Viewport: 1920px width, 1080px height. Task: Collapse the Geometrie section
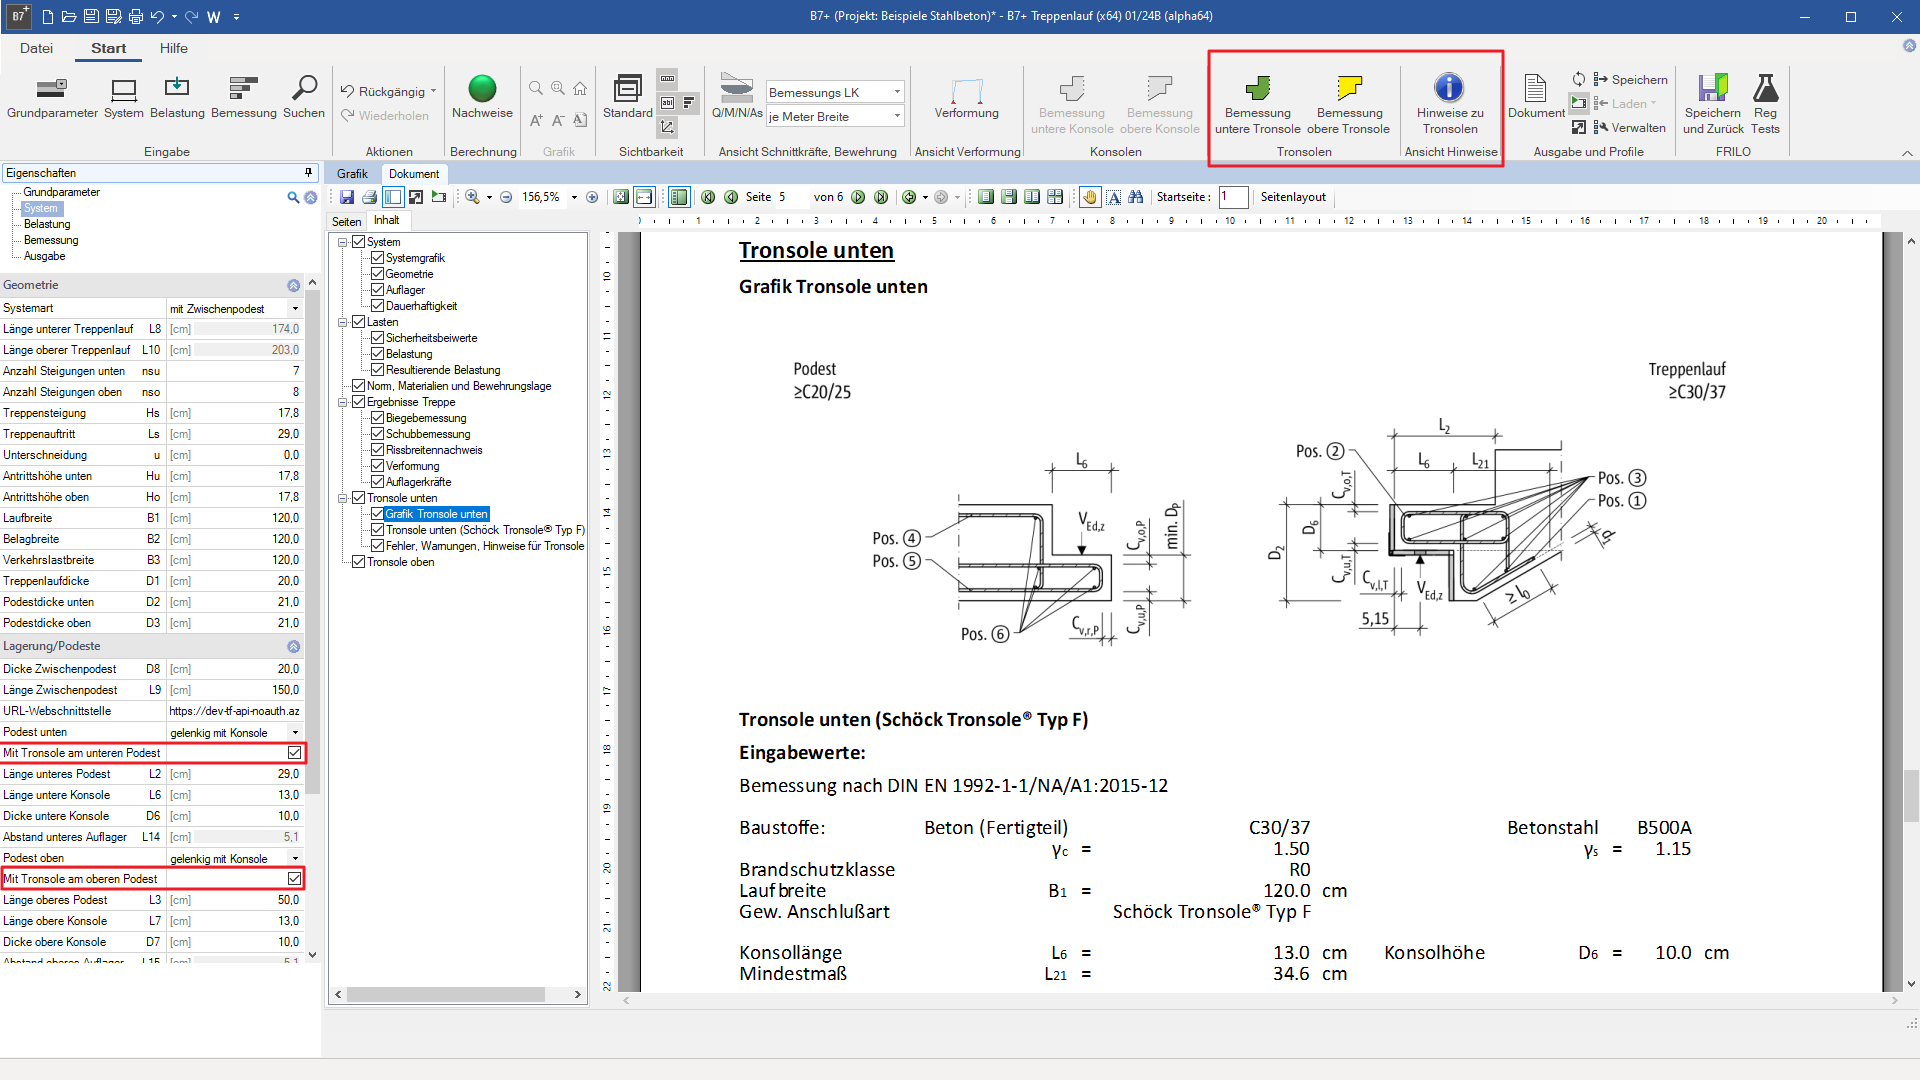coord(293,286)
